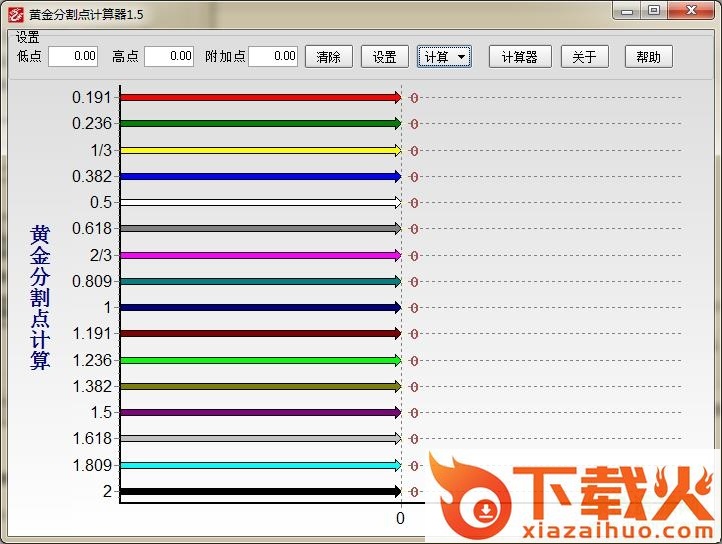Minimize the calculator window
The width and height of the screenshot is (722, 544).
coord(627,11)
